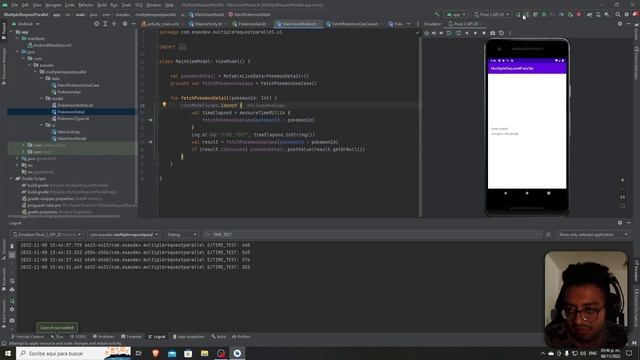Click the Windows taskbar search box
The height and width of the screenshot is (360, 640).
(73, 353)
